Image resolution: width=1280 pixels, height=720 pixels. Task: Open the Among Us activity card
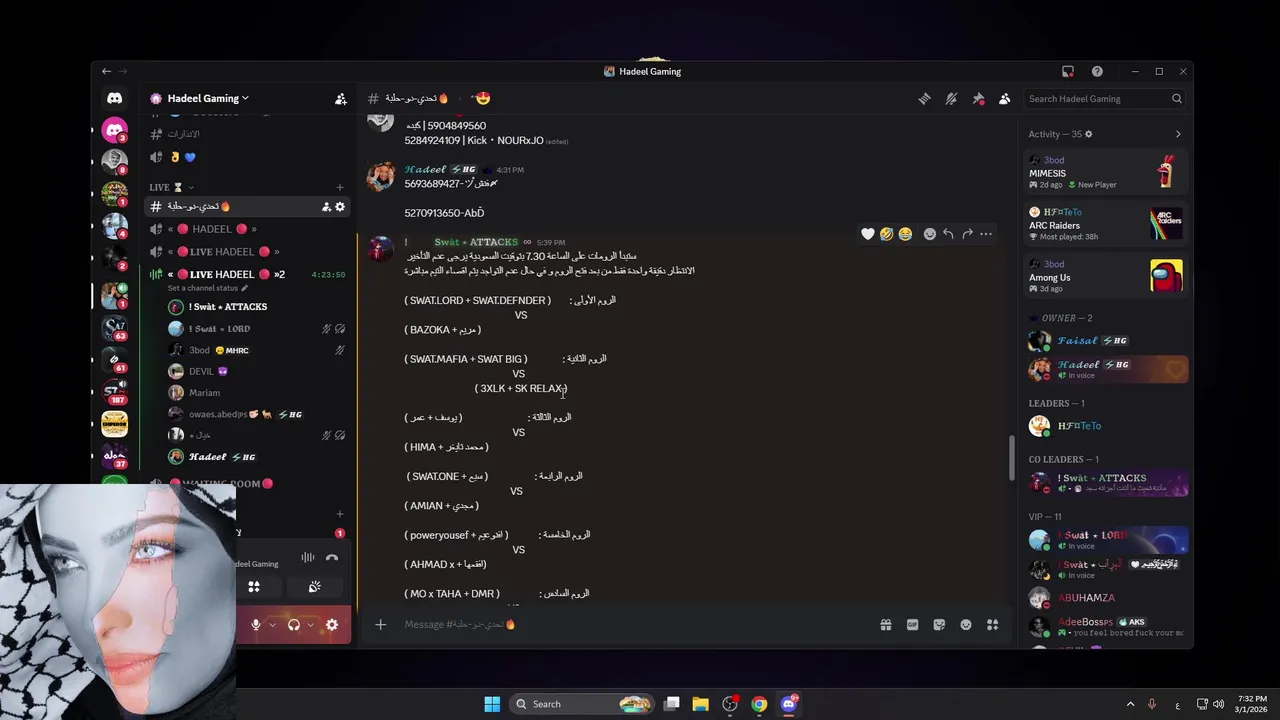click(1108, 276)
